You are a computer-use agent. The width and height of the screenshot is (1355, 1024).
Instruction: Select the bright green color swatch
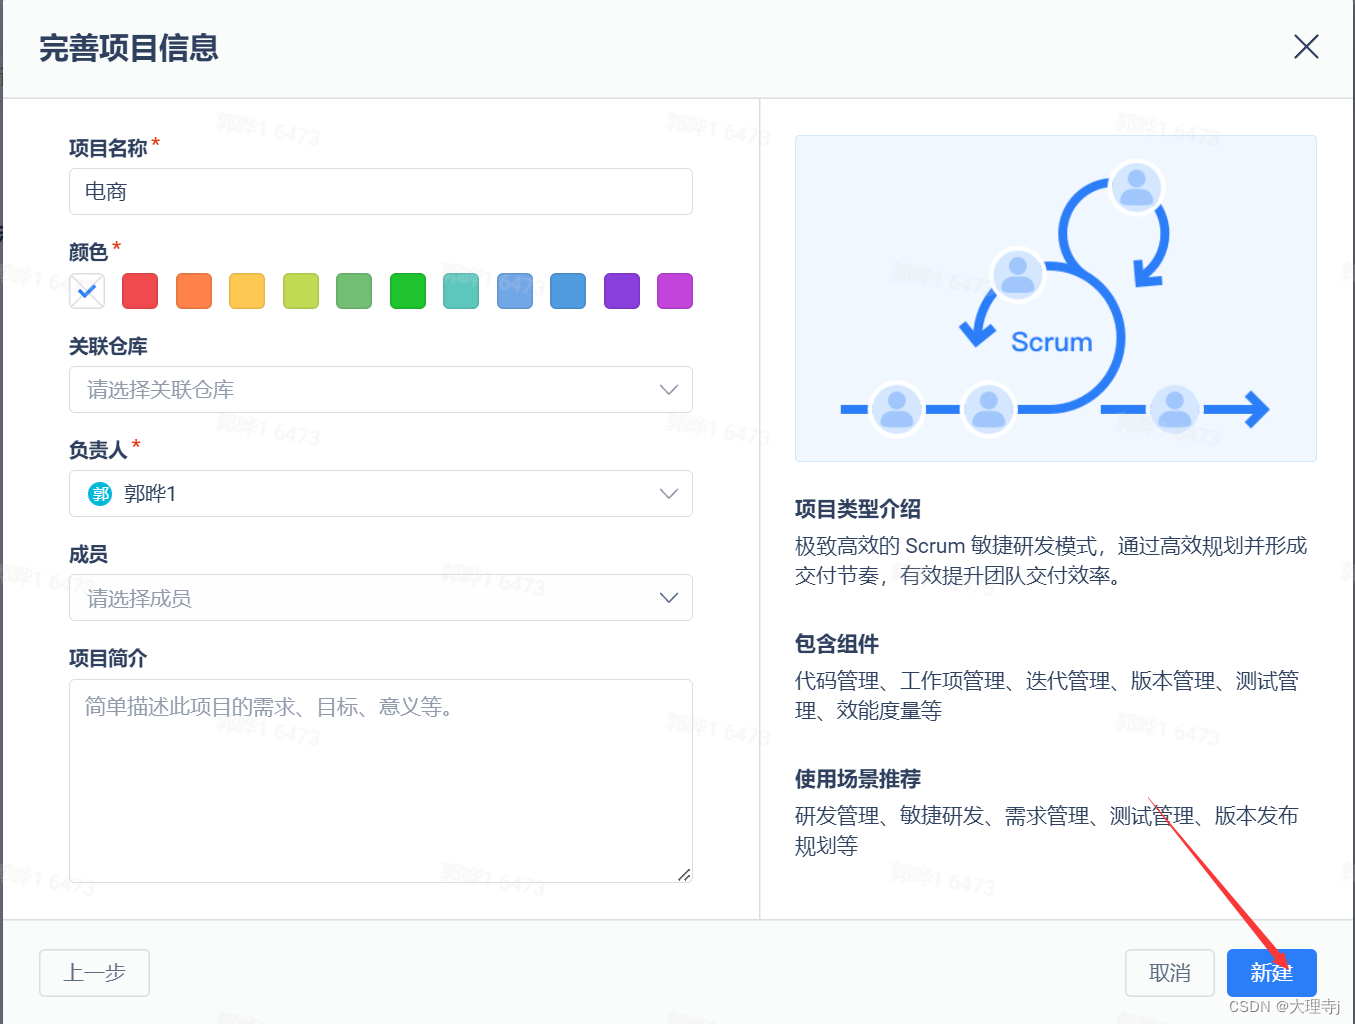(x=408, y=291)
